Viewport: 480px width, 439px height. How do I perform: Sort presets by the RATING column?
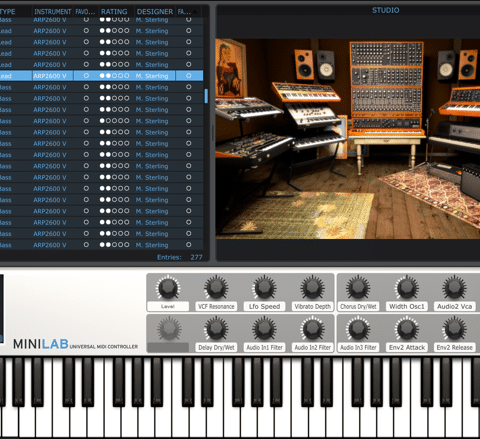(x=114, y=12)
